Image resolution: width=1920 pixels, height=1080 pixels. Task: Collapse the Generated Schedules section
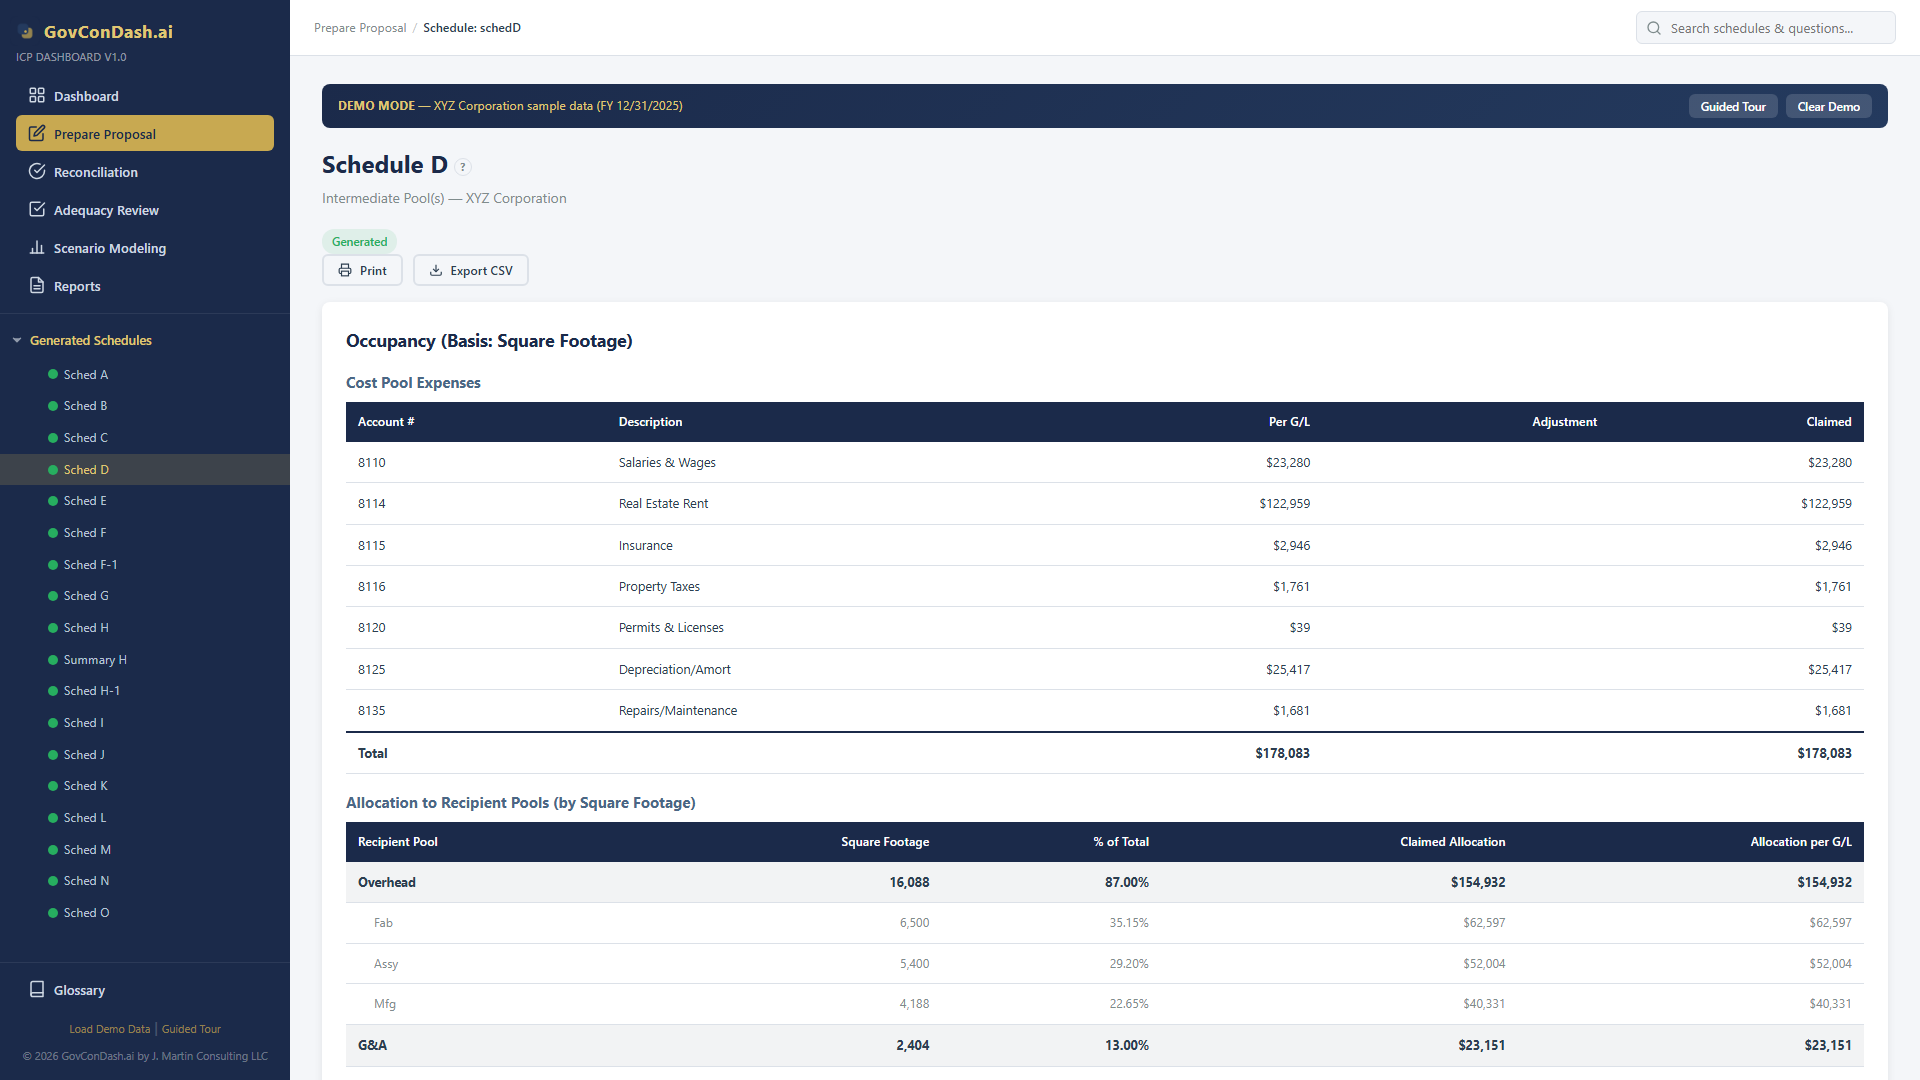(x=17, y=341)
